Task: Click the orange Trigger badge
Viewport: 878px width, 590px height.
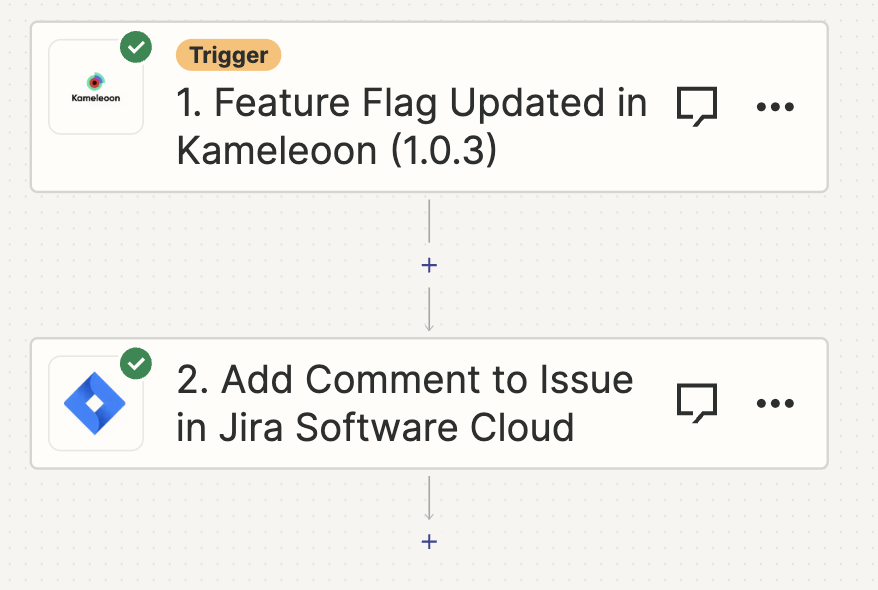Action: [x=228, y=55]
